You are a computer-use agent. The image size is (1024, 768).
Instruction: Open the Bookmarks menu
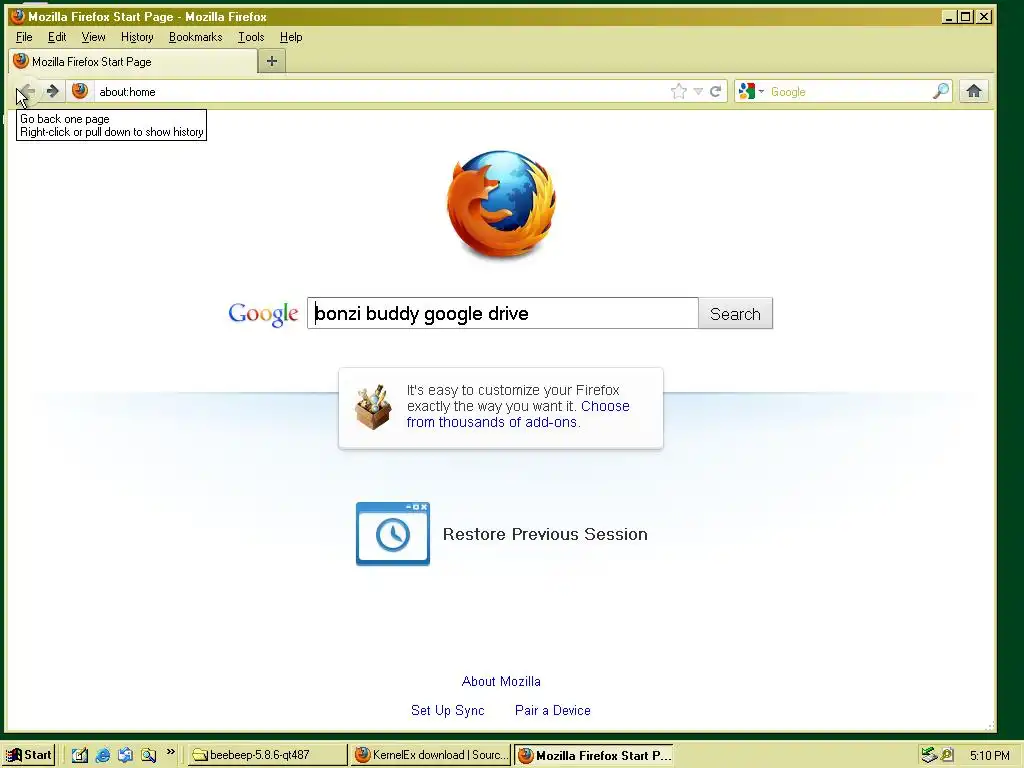pos(195,37)
